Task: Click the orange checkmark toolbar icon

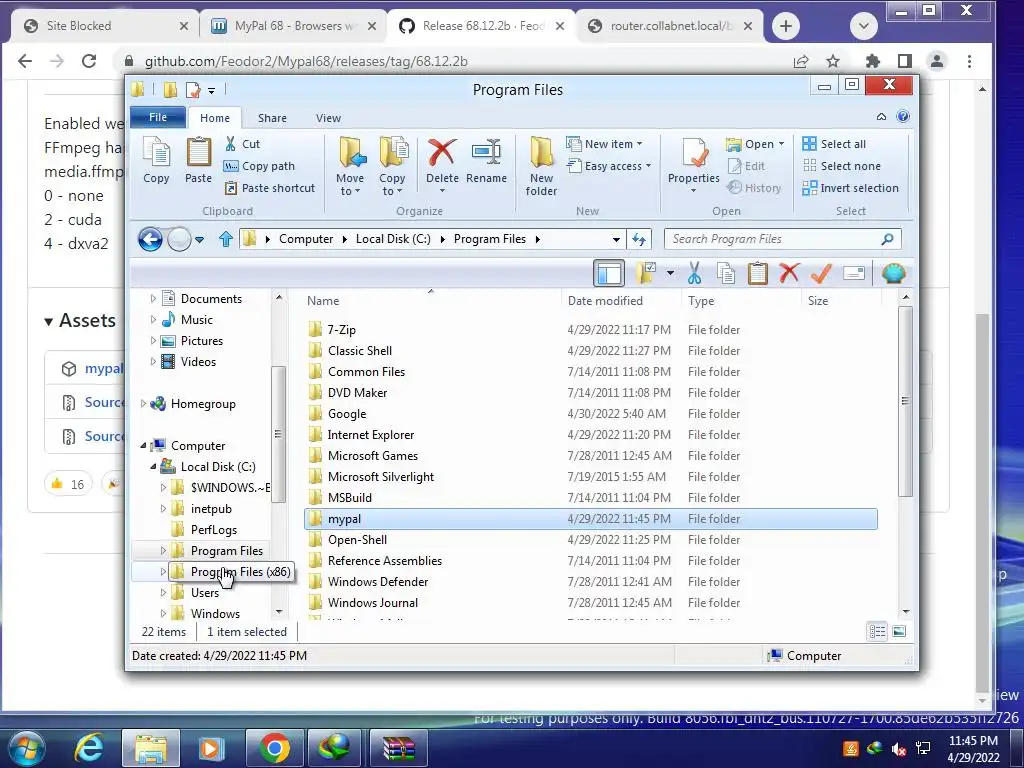Action: (x=821, y=274)
